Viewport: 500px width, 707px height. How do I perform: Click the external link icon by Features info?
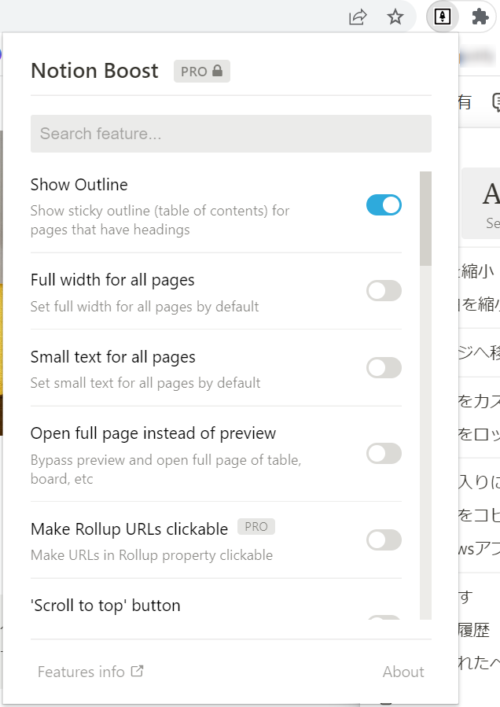(137, 671)
